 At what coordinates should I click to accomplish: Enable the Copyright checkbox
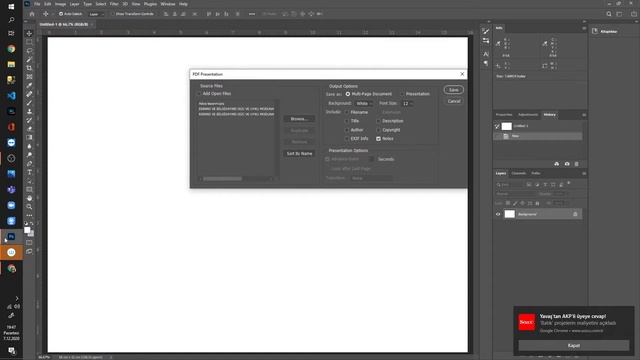378,130
